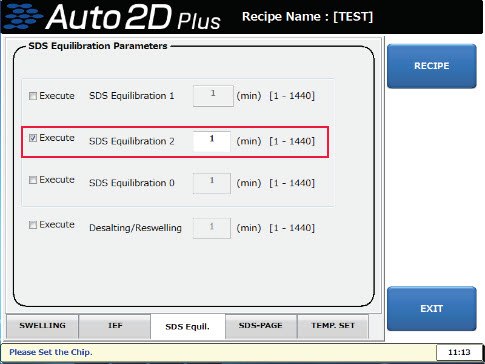Click the EXIT button
The image size is (485, 364).
[x=432, y=309]
